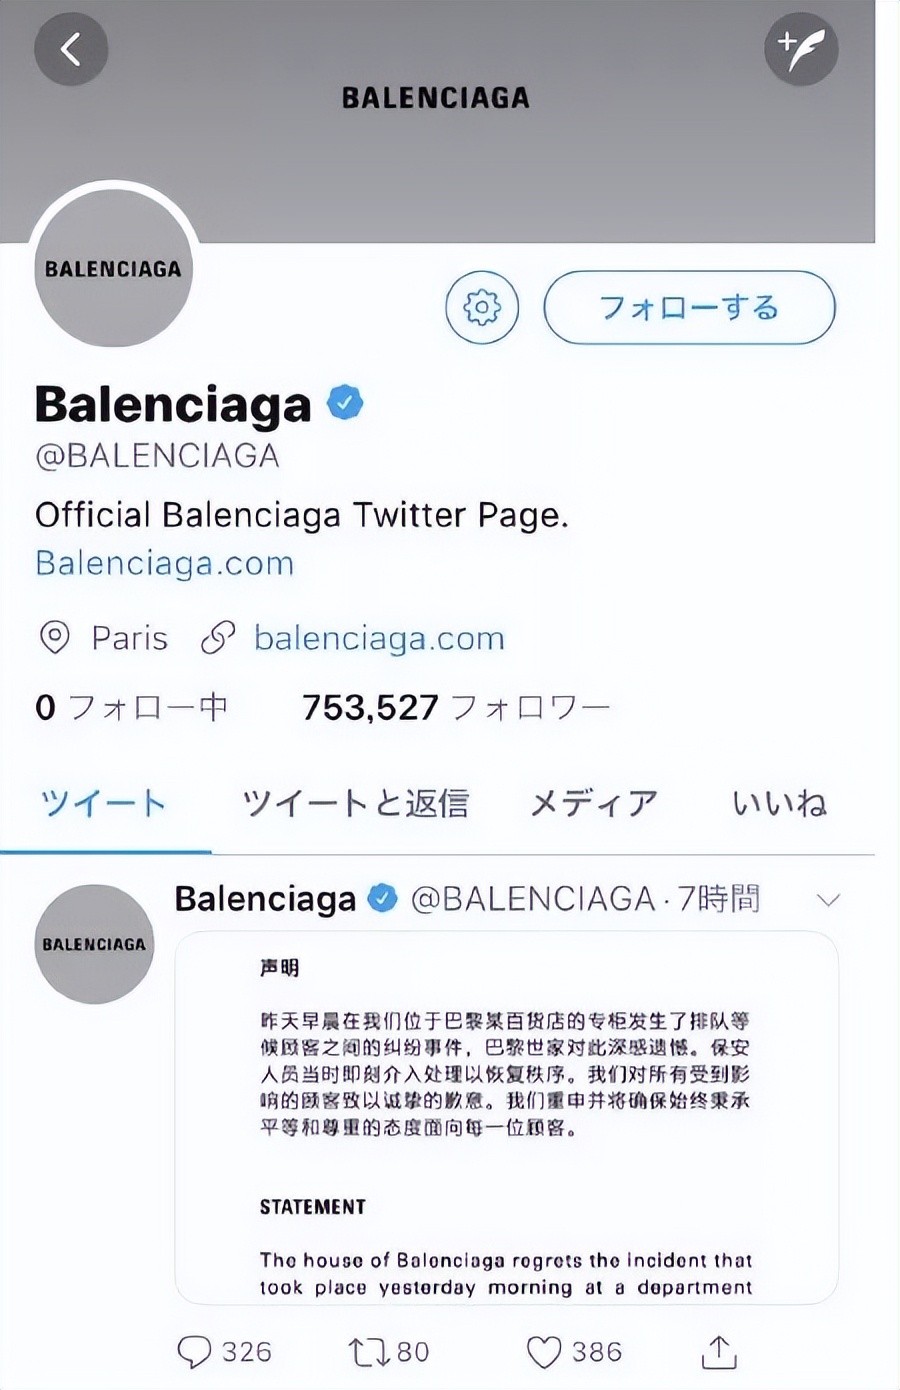The image size is (900, 1390).
Task: Open the compose tweet feather icon
Action: 801,48
